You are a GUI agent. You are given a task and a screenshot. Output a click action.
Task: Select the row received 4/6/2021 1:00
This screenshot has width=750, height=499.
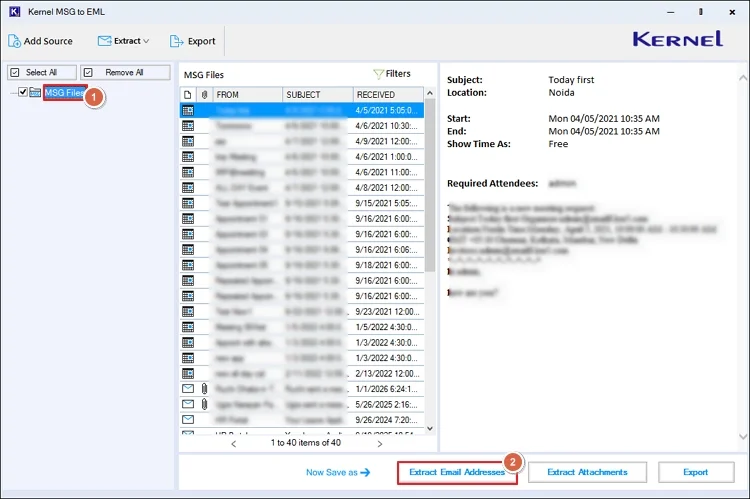[x=302, y=157]
